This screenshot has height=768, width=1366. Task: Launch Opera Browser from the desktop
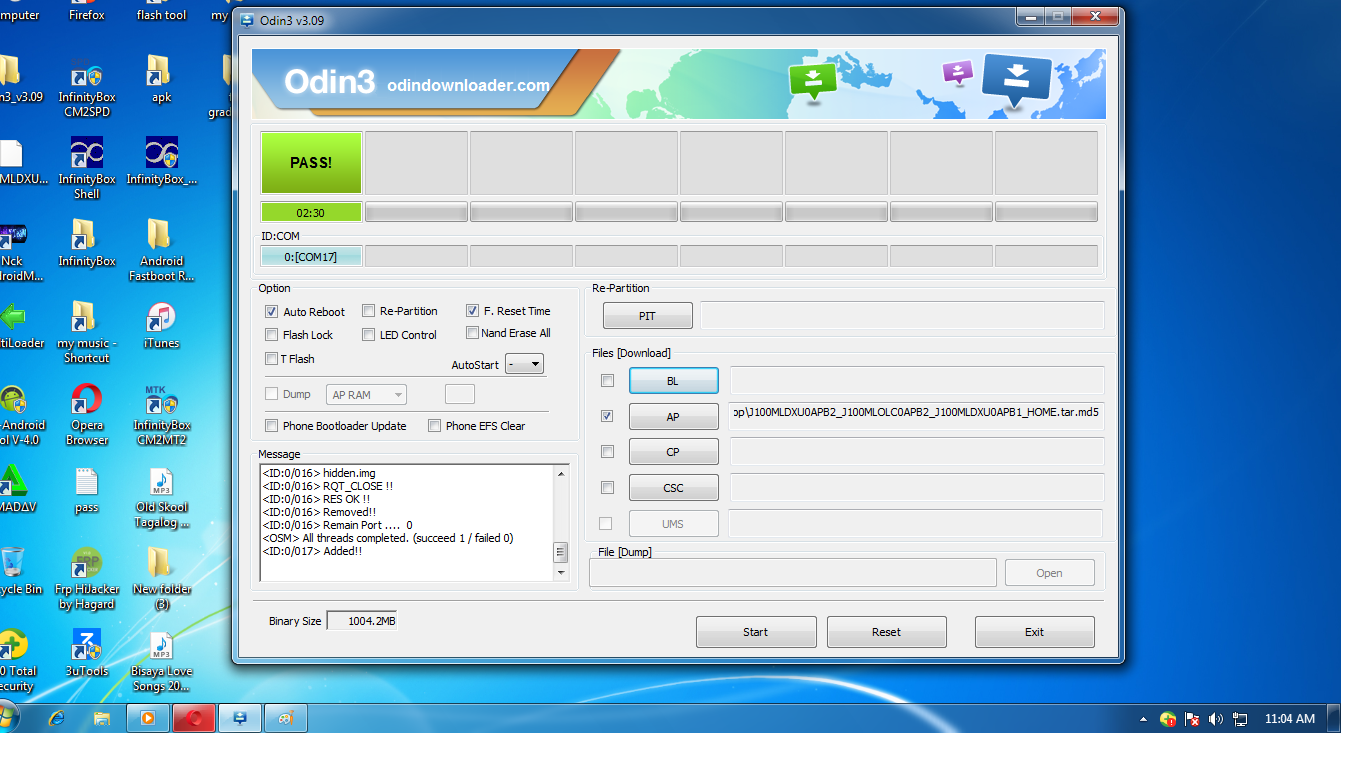[x=87, y=415]
